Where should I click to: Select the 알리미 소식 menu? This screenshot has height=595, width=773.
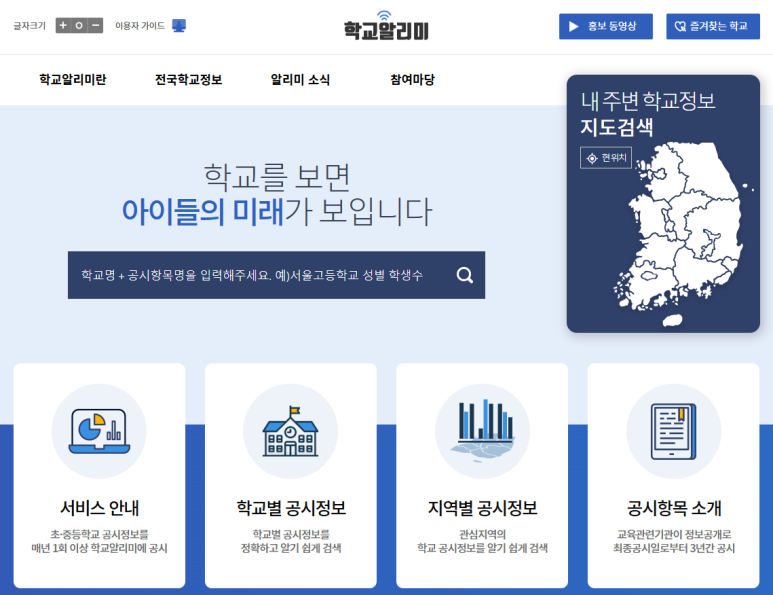coord(300,80)
